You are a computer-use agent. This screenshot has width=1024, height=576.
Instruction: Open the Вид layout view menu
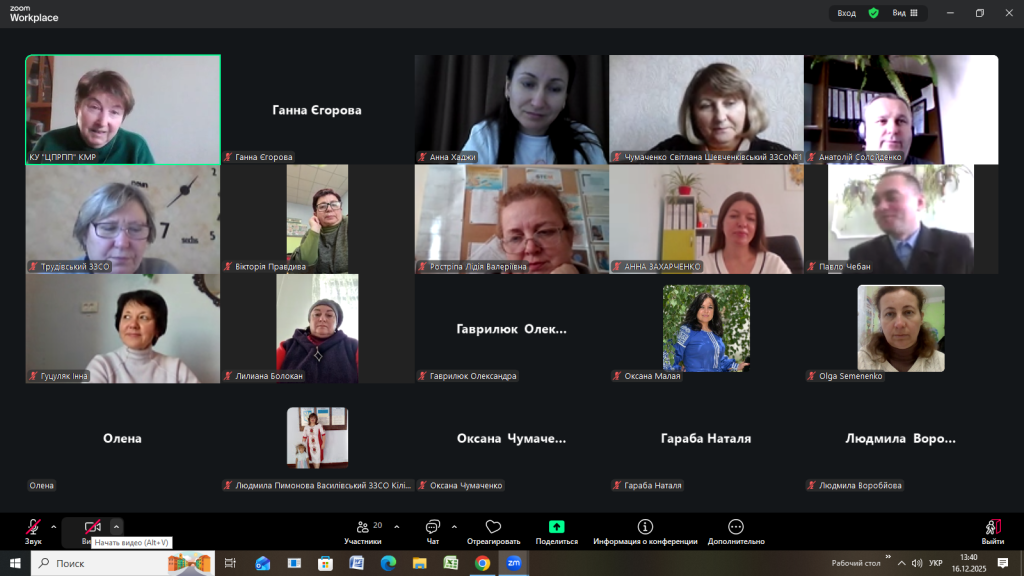click(904, 13)
